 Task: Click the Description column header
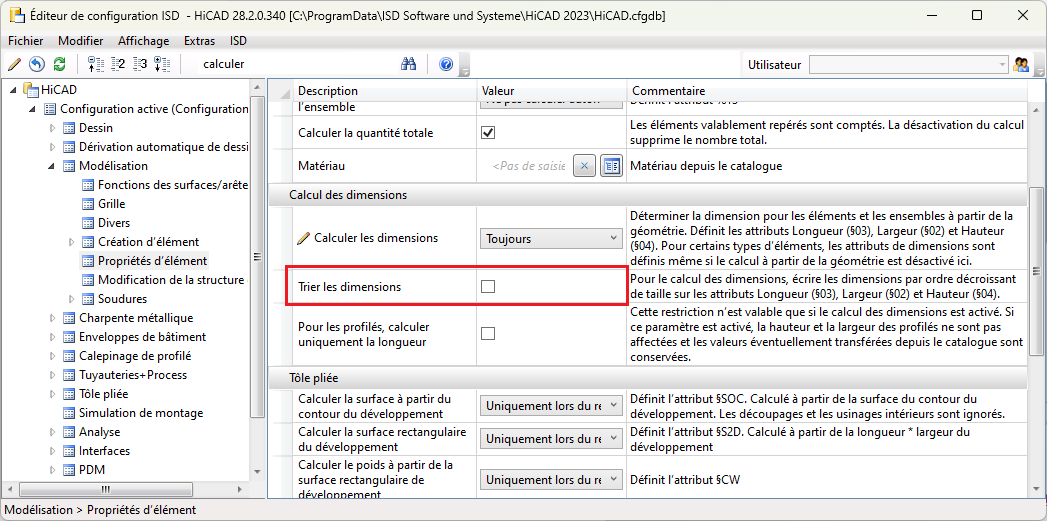click(384, 91)
